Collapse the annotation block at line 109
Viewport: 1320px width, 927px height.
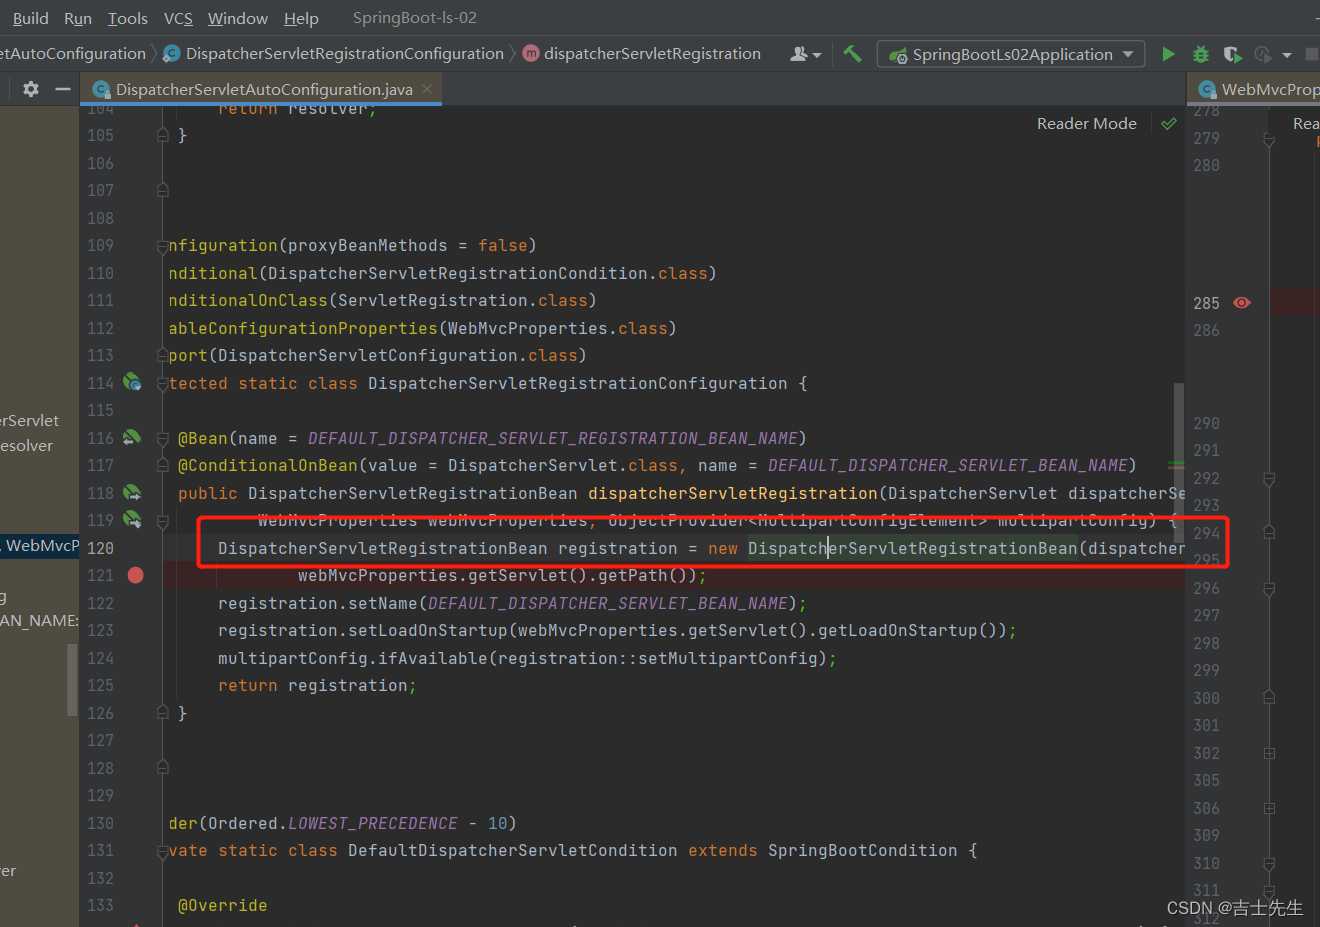pyautogui.click(x=162, y=245)
